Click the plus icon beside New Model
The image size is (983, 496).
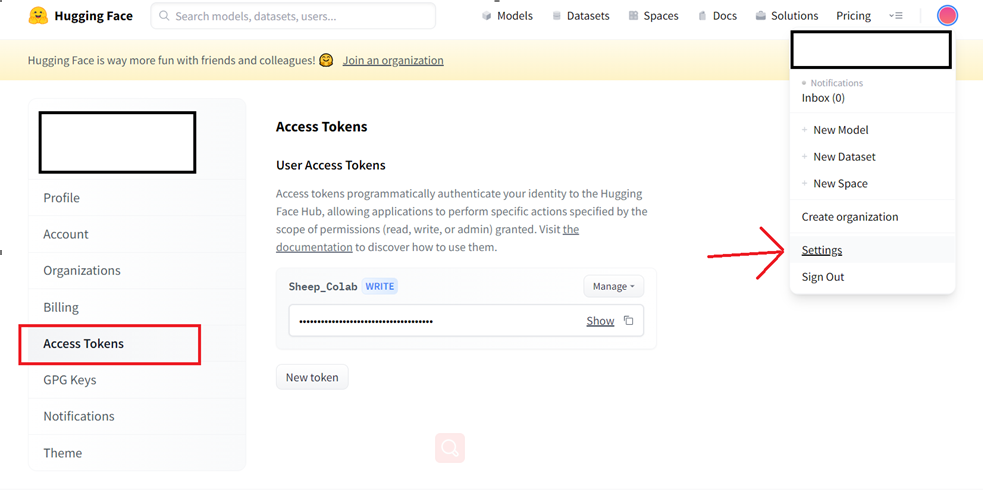[804, 130]
